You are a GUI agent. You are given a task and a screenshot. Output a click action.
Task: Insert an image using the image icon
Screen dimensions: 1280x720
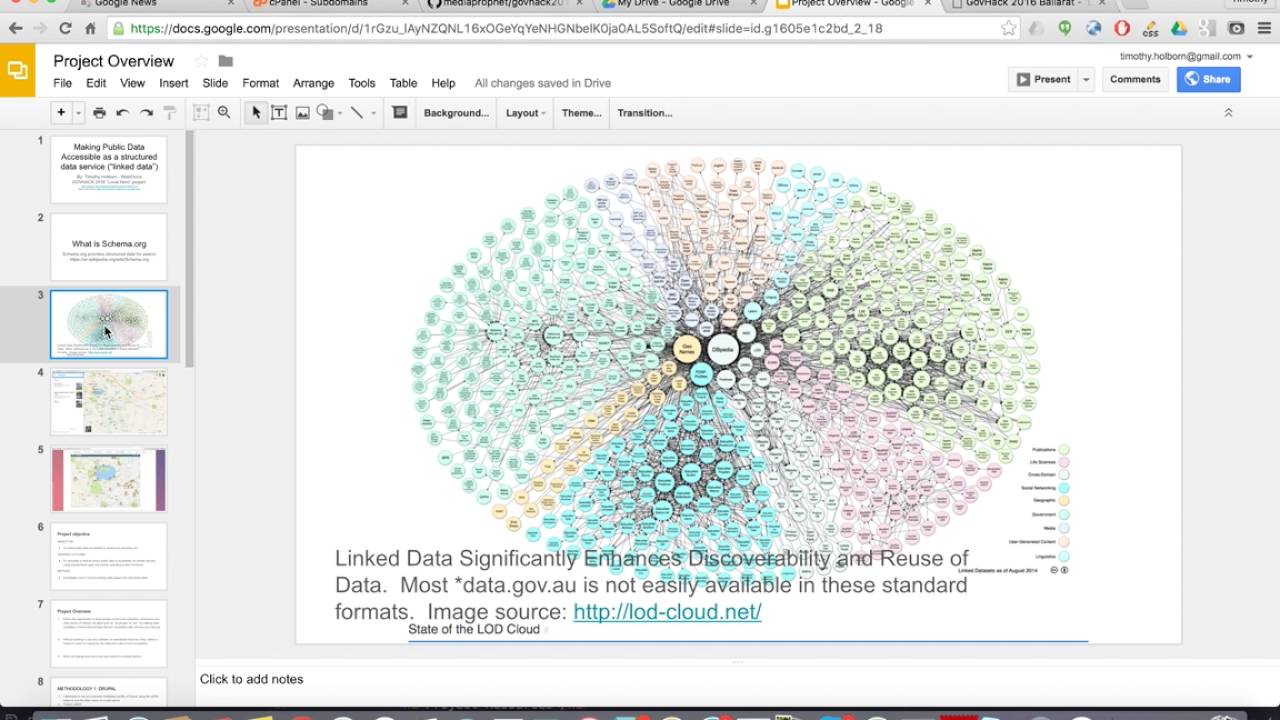(x=302, y=113)
